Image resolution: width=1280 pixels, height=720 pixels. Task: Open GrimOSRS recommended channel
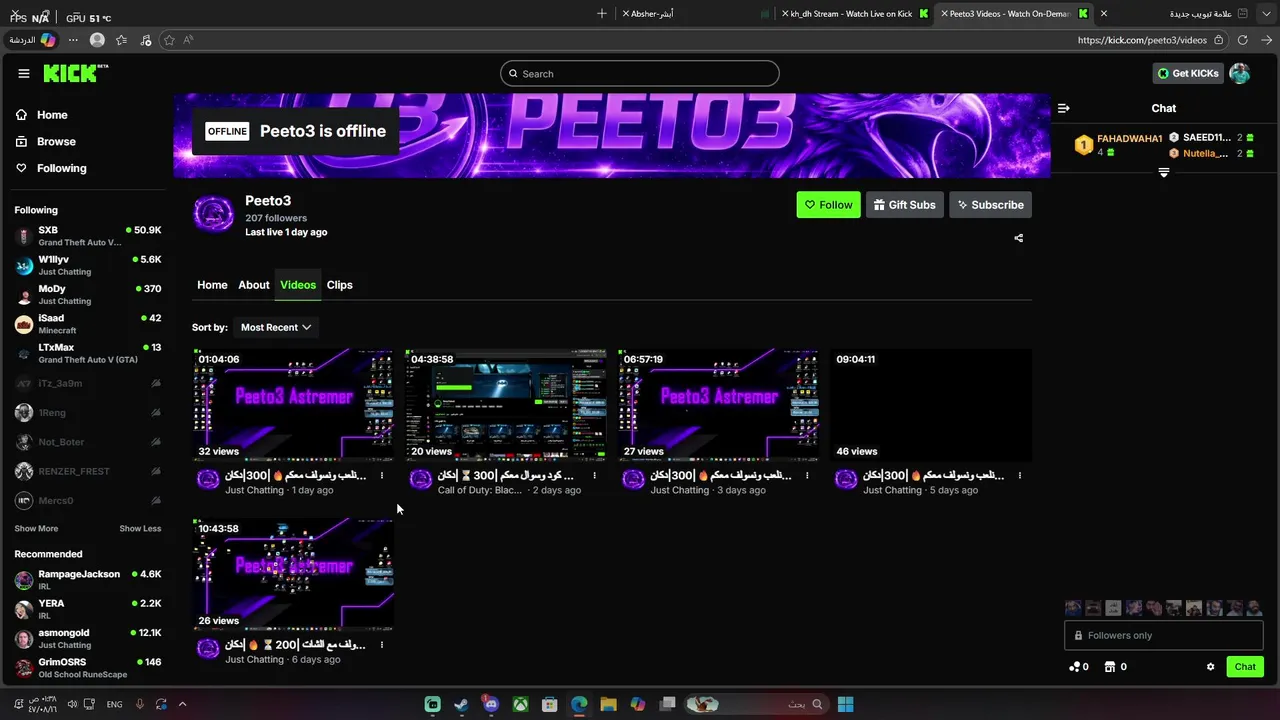[x=88, y=668]
